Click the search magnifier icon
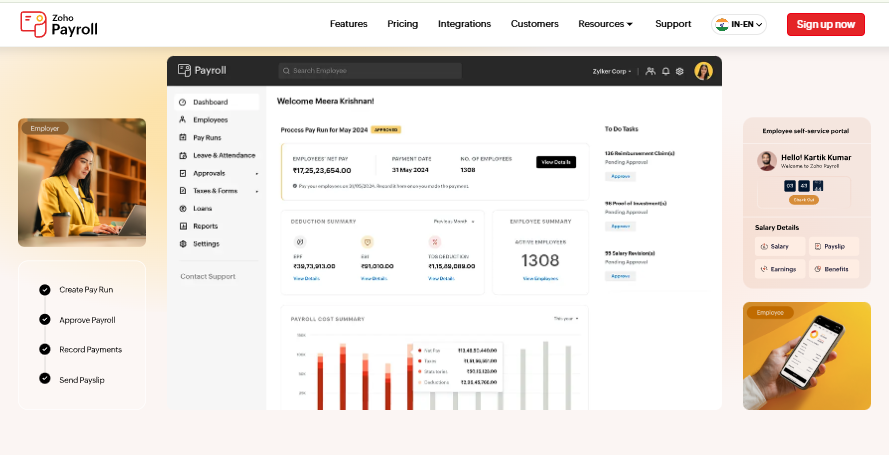 pyautogui.click(x=286, y=71)
